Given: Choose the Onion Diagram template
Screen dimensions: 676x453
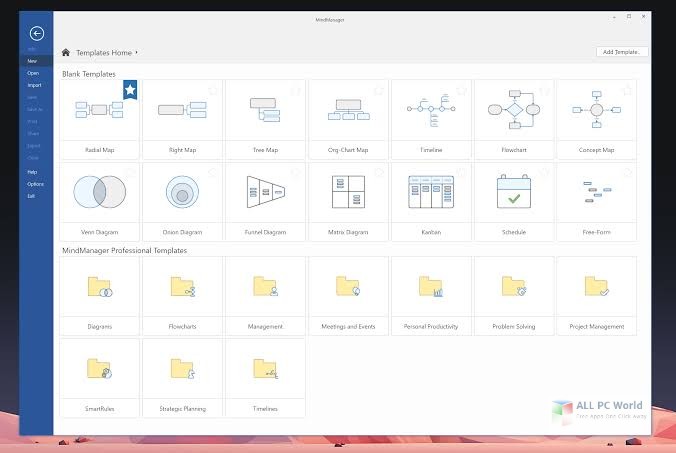Looking at the screenshot, I should coord(182,201).
